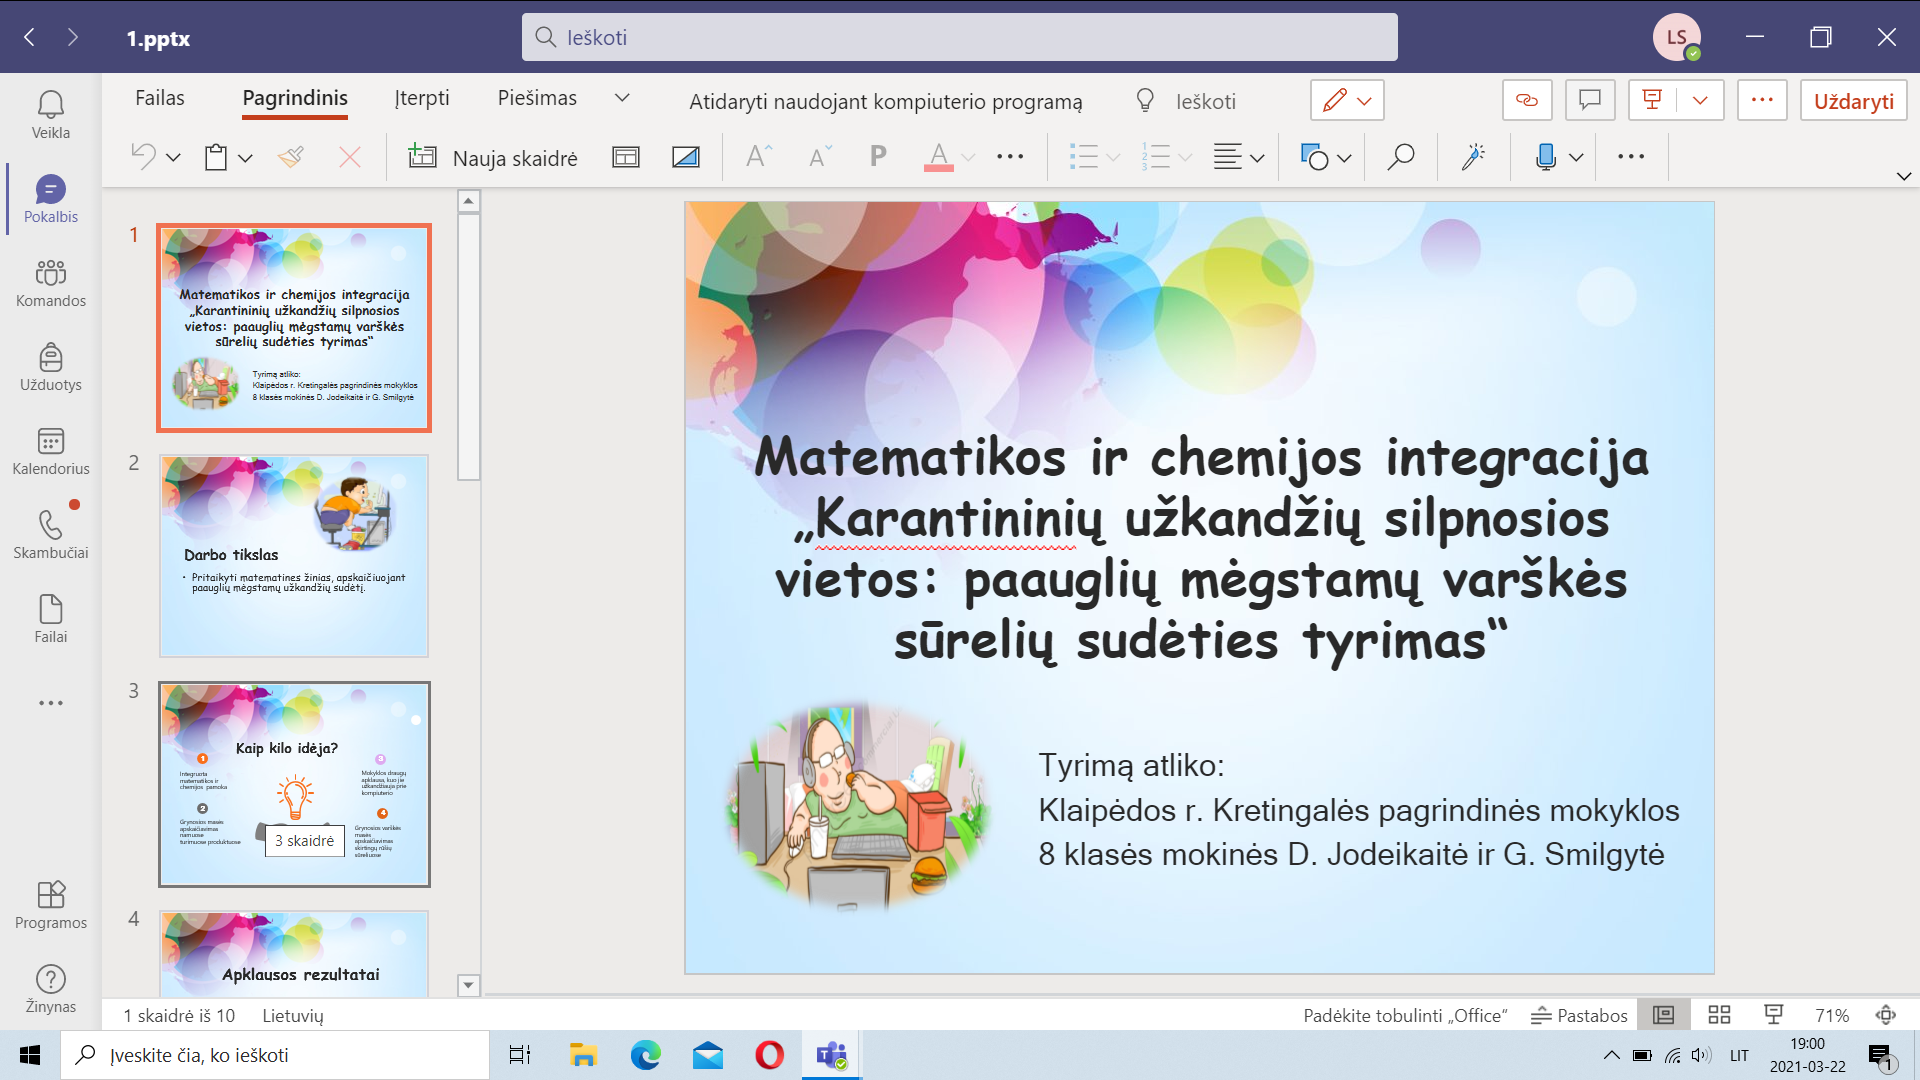
Task: Open the shapes dropdown arrow
Action: 1344,158
